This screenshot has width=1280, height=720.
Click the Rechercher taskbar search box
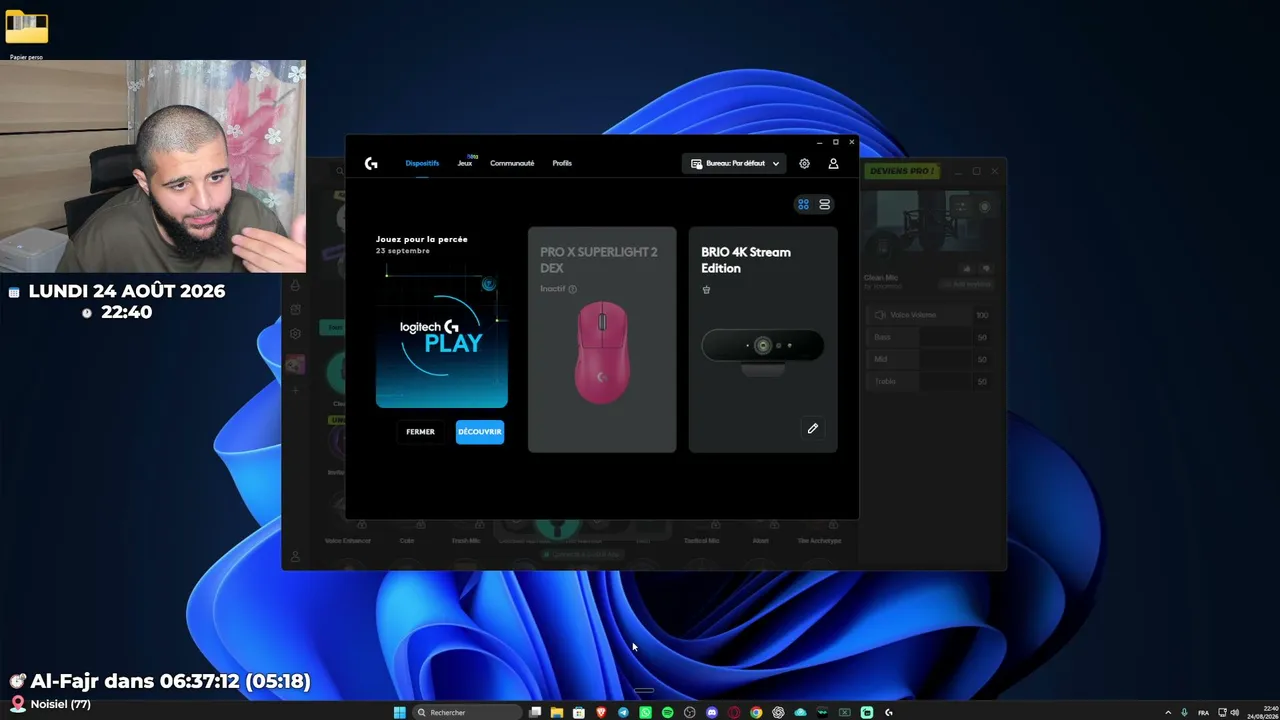pos(468,712)
